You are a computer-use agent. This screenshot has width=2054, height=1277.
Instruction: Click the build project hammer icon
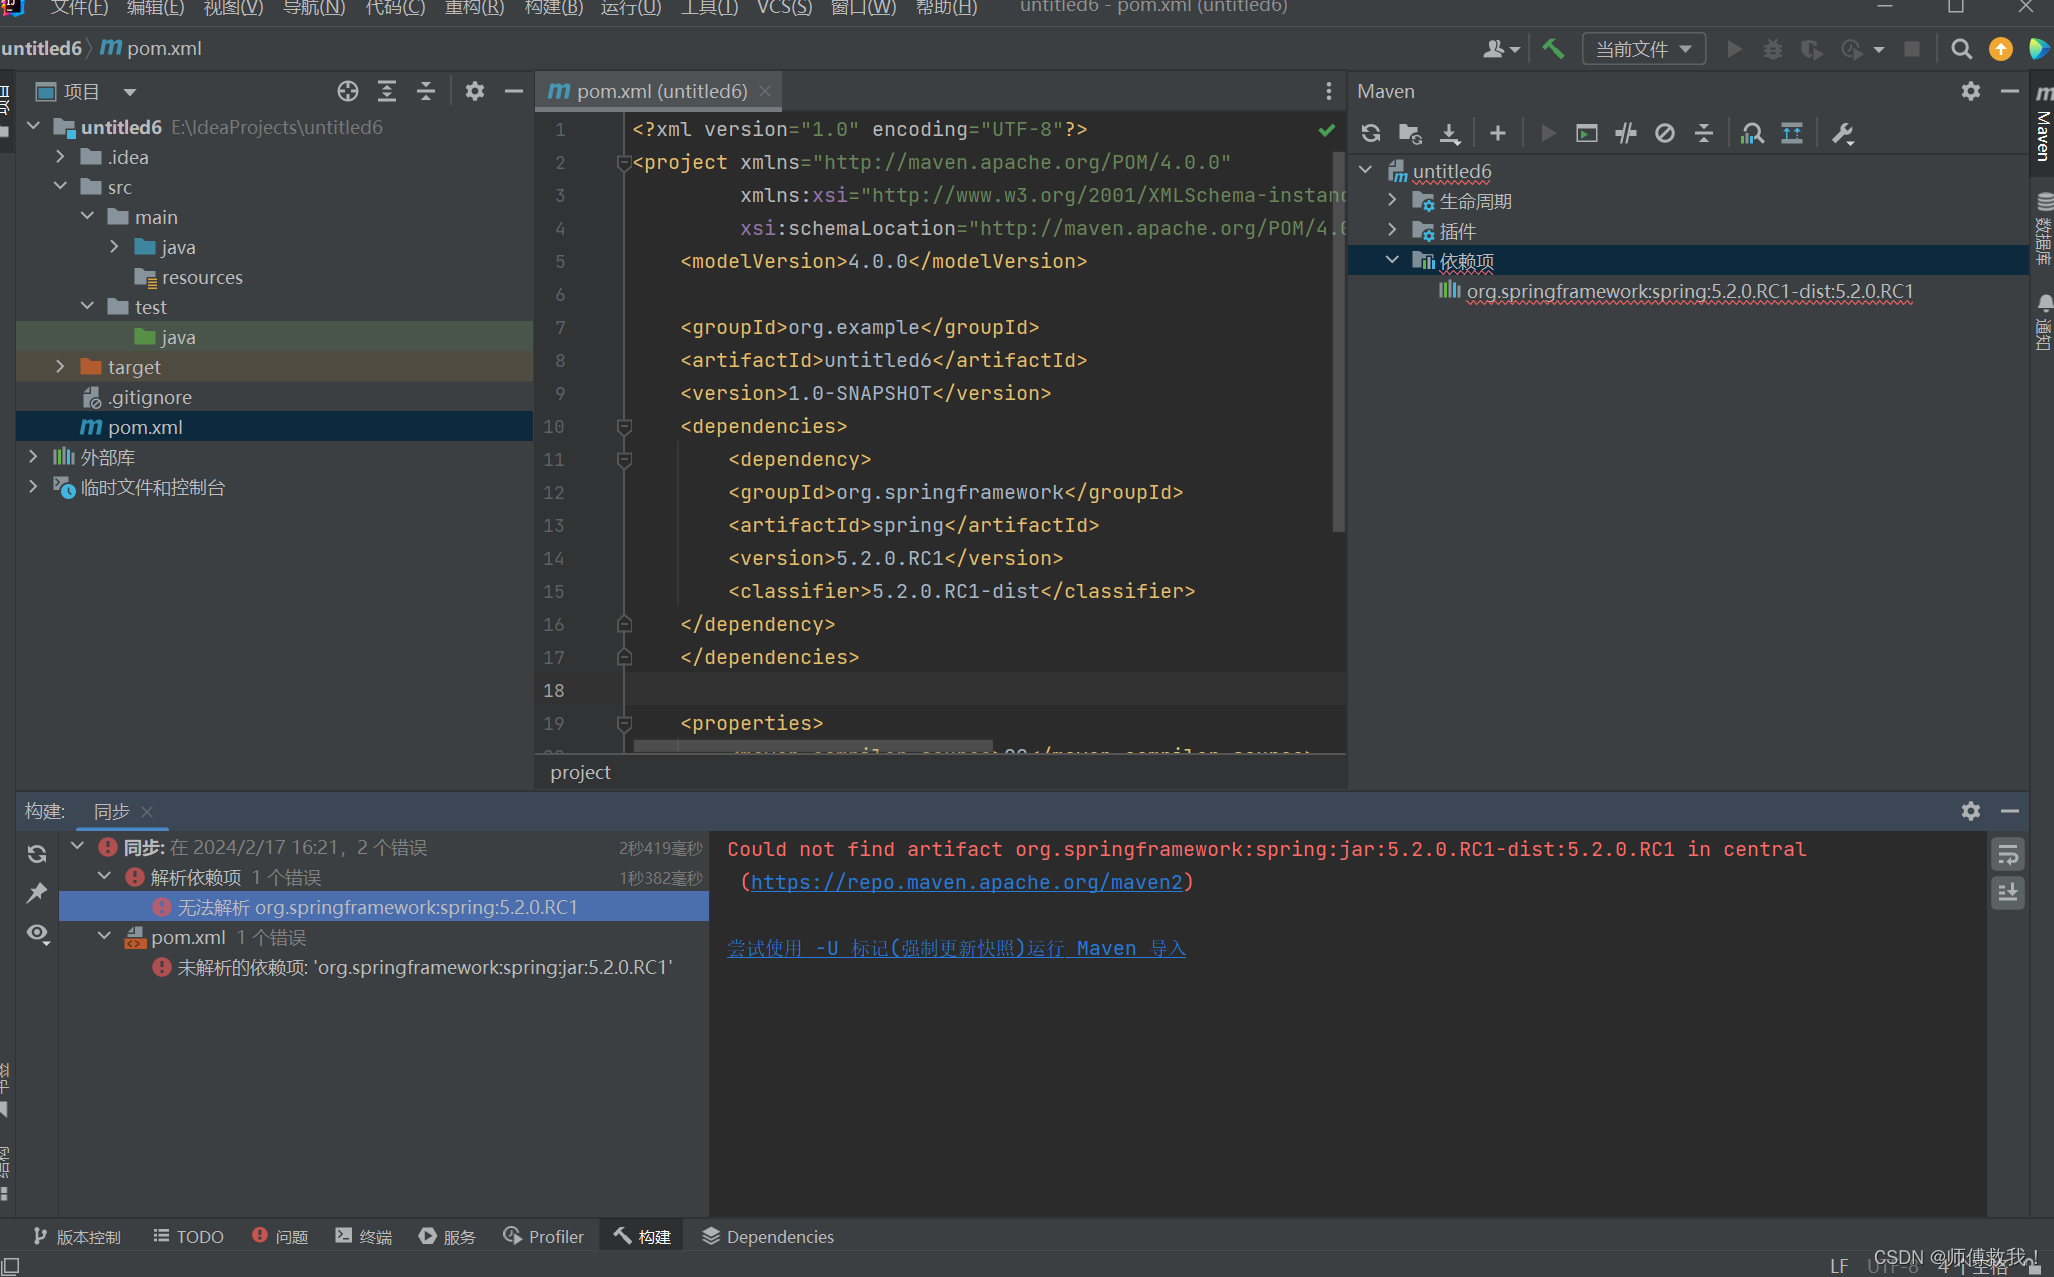point(1553,48)
